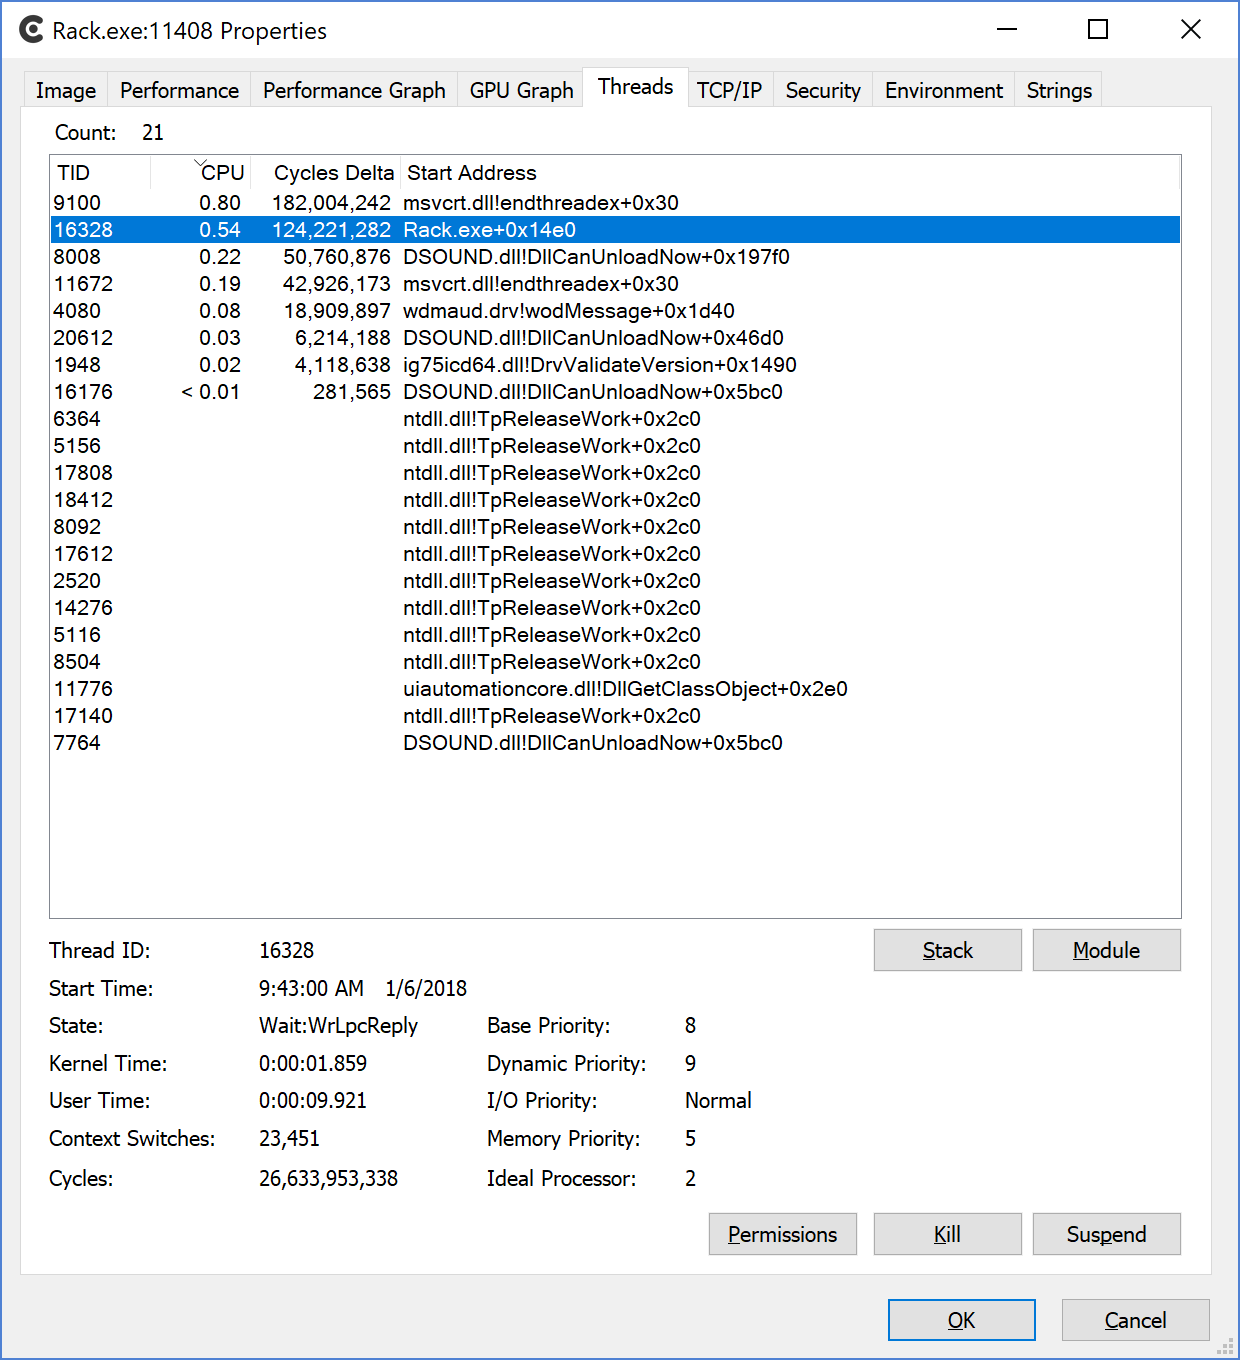Click the I/O Priority value Normal
Screen dimensions: 1240x1360
click(718, 1101)
